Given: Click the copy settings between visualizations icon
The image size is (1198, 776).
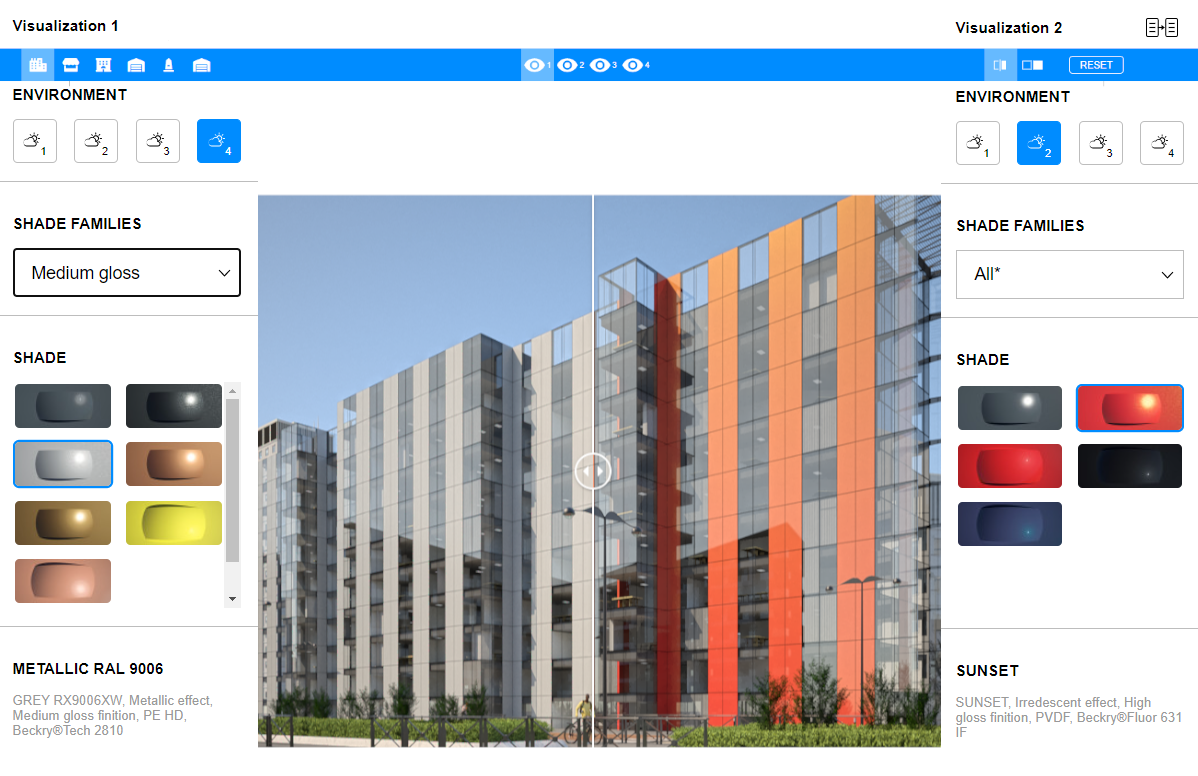Looking at the screenshot, I should (x=1161, y=28).
